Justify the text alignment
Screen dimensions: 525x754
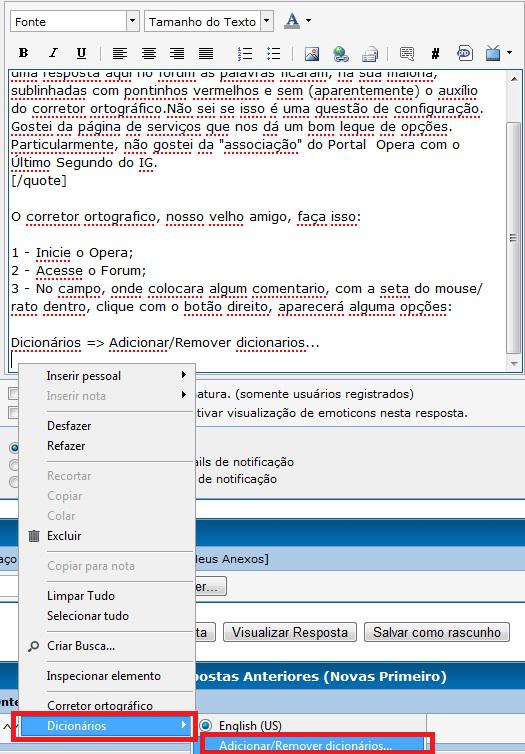pos(206,53)
